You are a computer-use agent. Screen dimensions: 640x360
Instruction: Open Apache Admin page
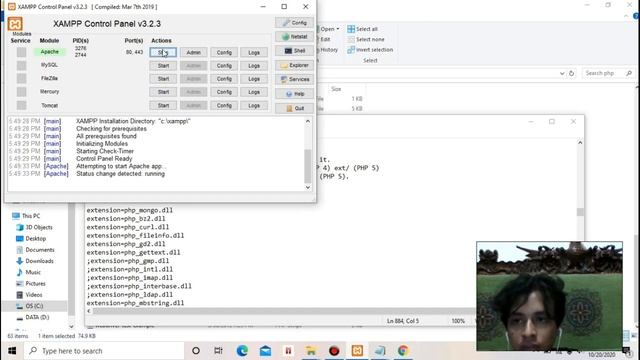click(x=193, y=52)
